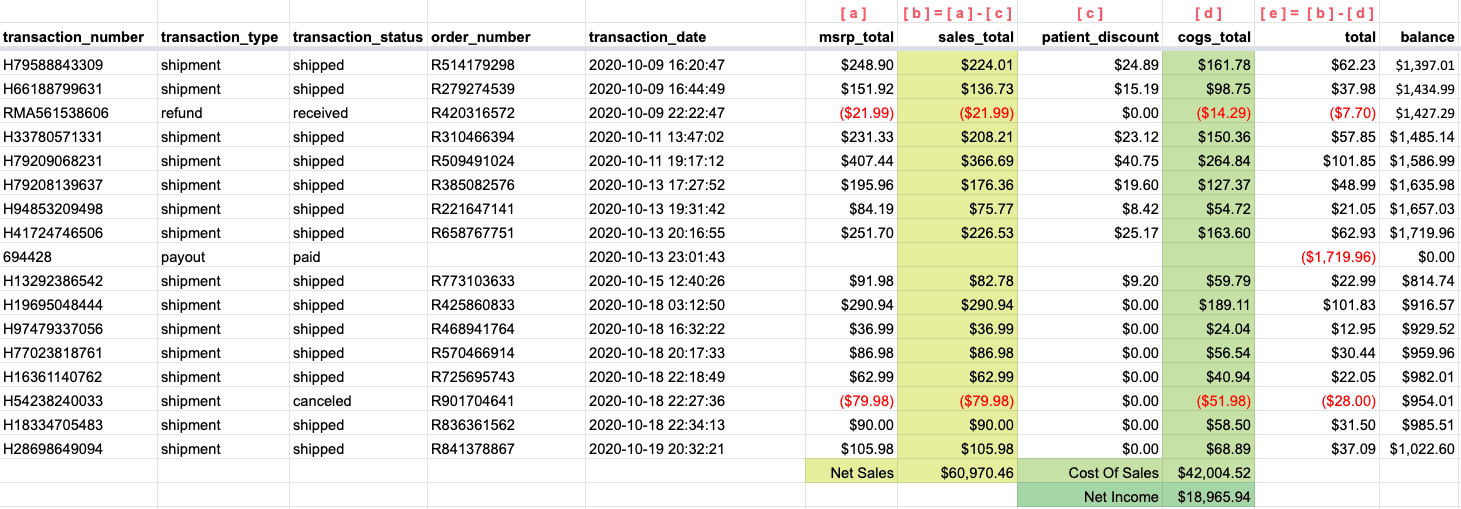The width and height of the screenshot is (1461, 509).
Task: Click the $407.44 msrp_total cell
Action: [851, 161]
